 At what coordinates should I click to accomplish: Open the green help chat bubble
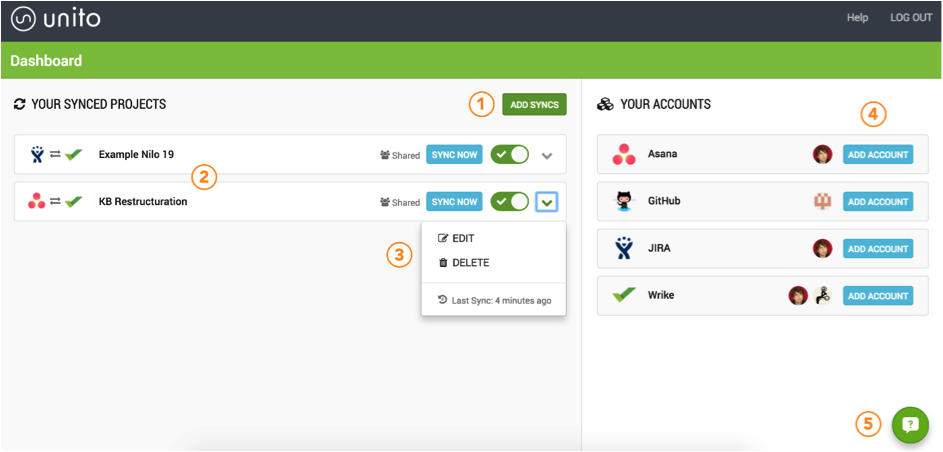pyautogui.click(x=911, y=424)
